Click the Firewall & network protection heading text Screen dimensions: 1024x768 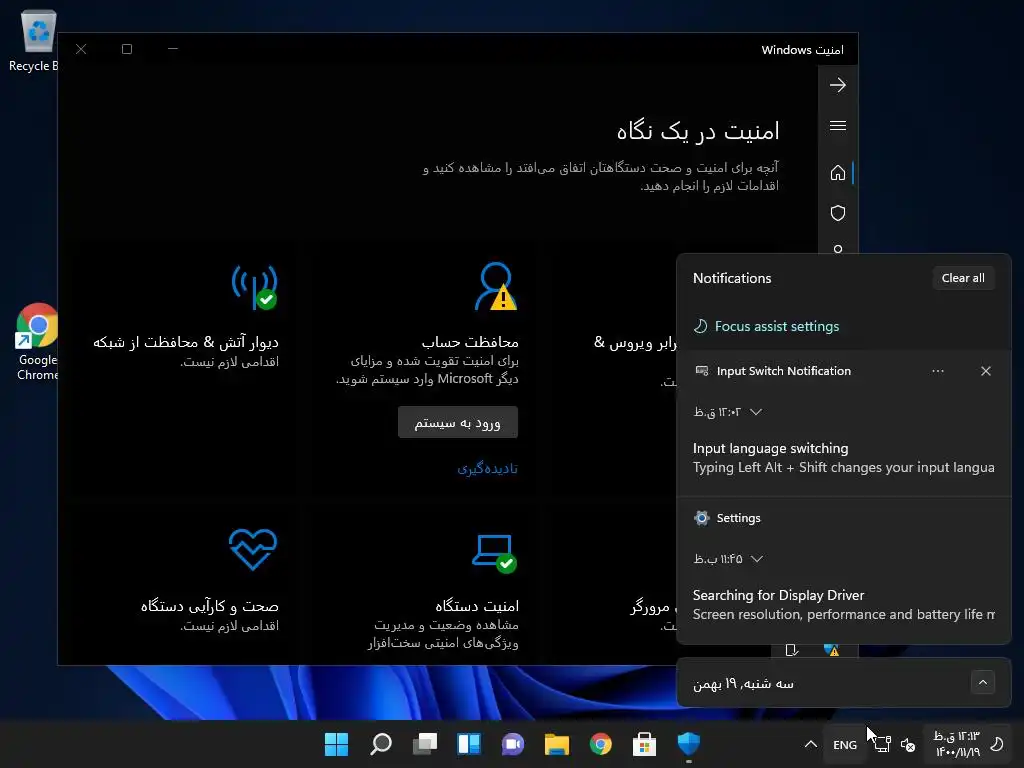tap(185, 342)
